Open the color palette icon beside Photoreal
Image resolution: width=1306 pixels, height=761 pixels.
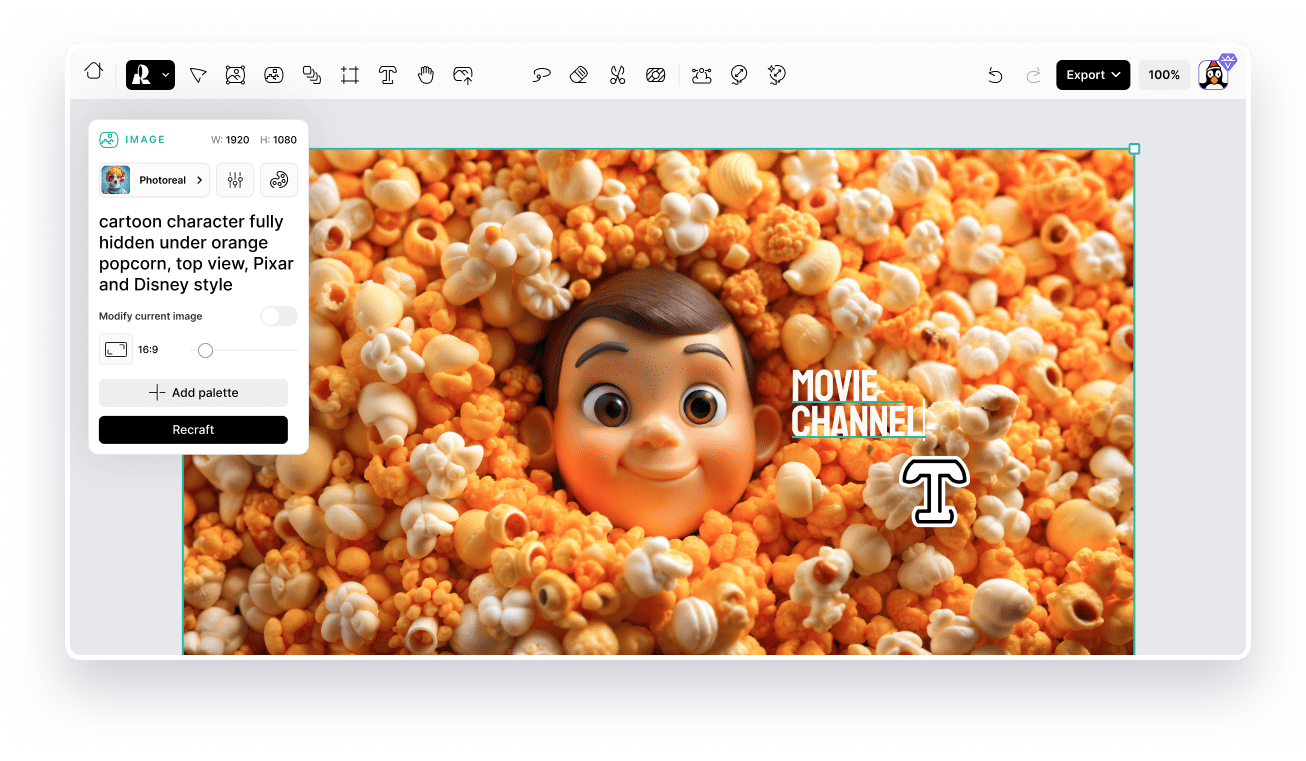278,180
